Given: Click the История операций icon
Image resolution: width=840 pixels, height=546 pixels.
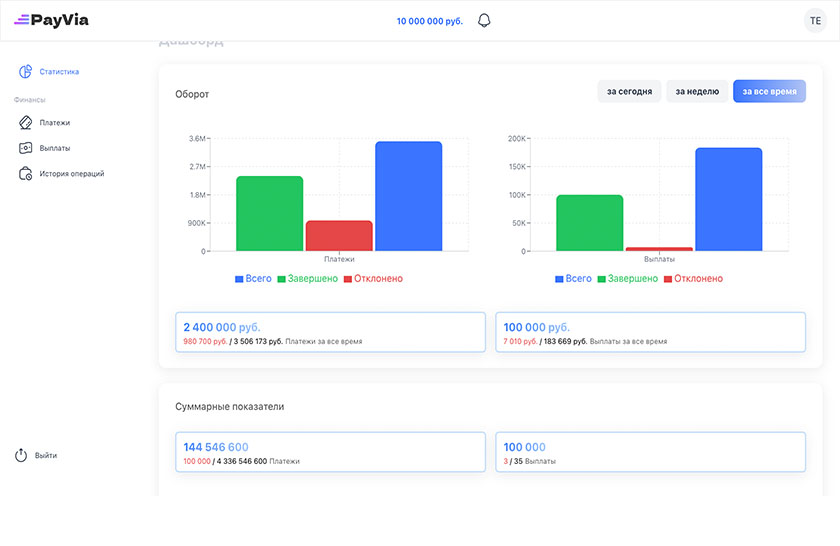Looking at the screenshot, I should (26, 174).
